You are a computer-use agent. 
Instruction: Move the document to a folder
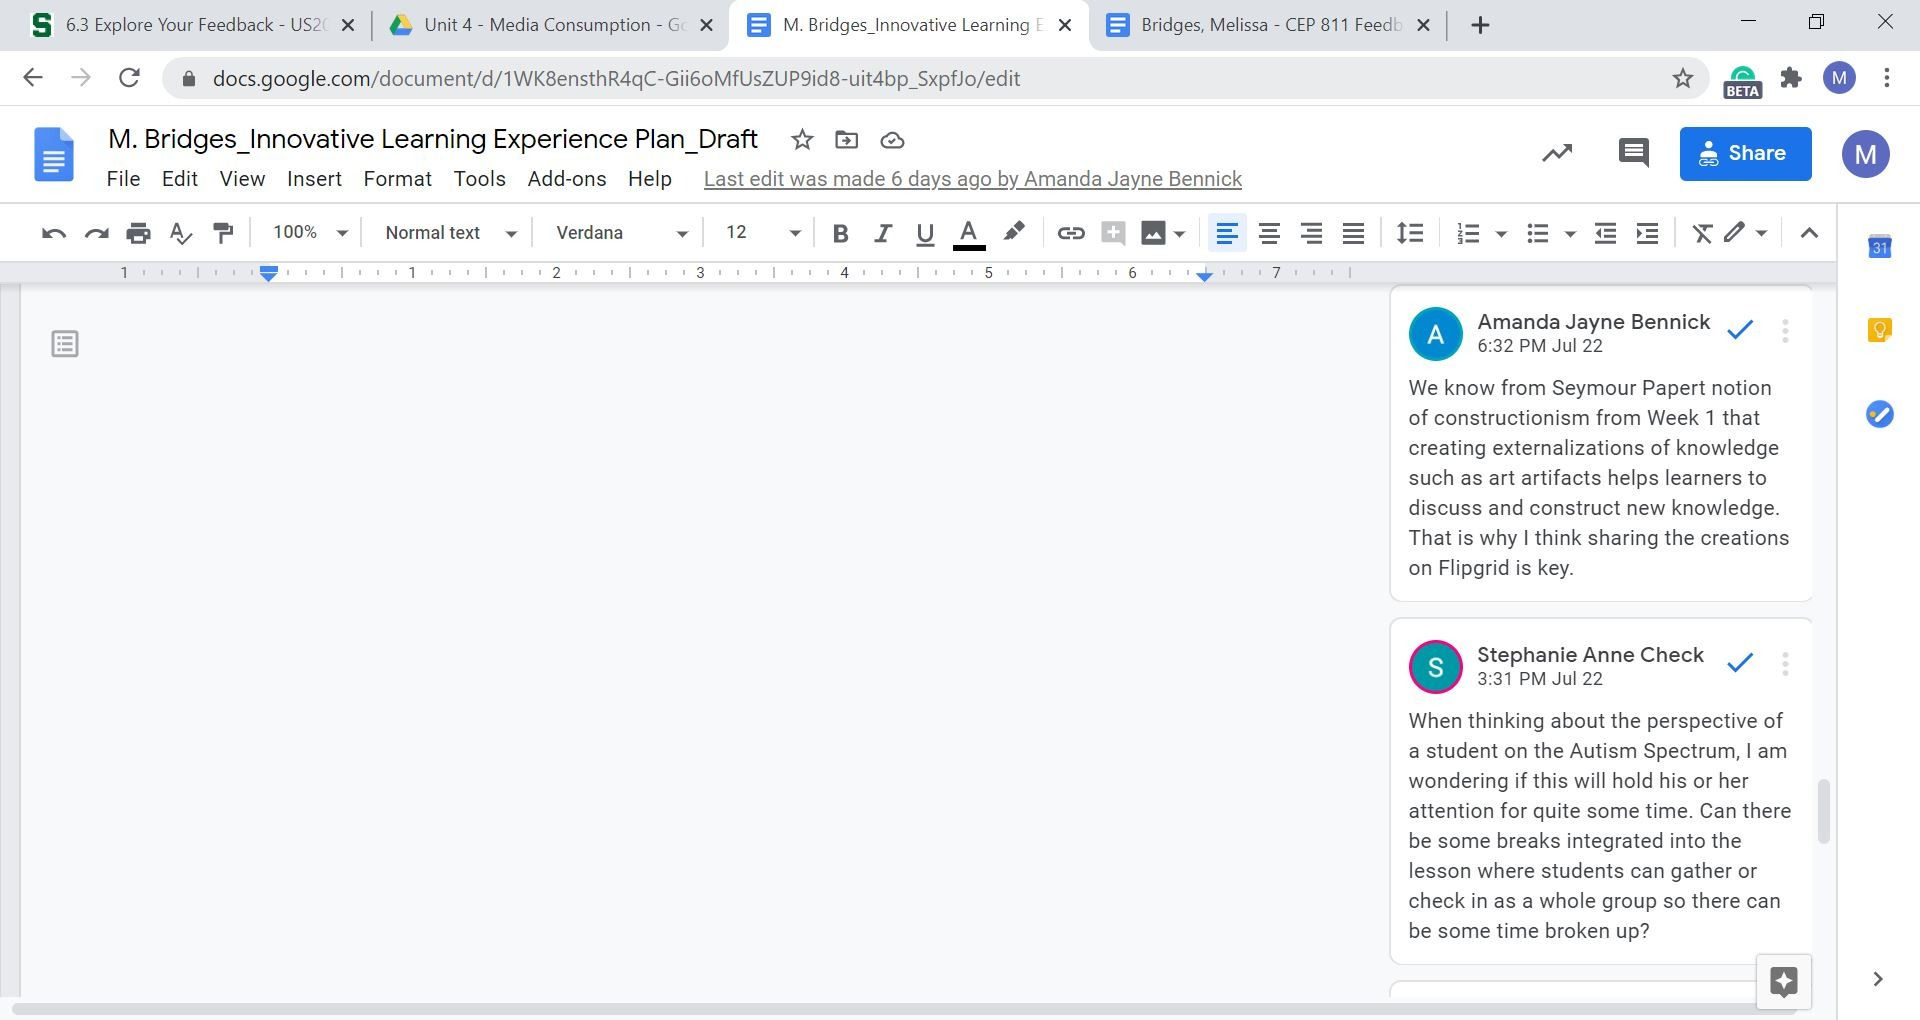pos(847,140)
